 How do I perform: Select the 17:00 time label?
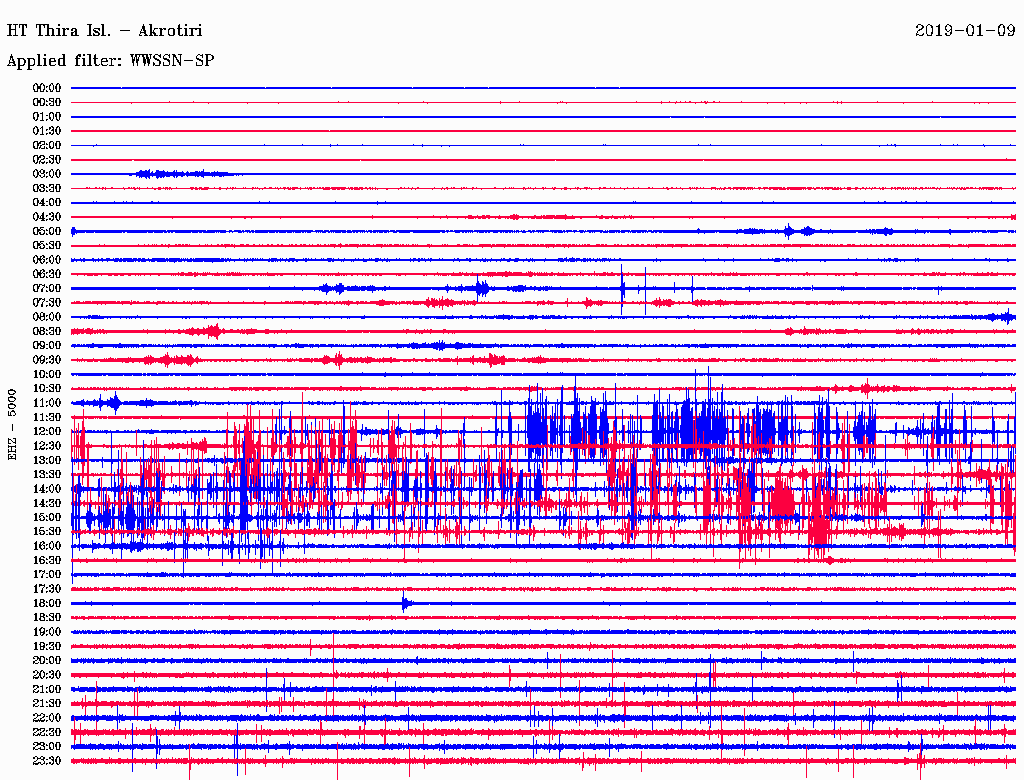[46, 575]
